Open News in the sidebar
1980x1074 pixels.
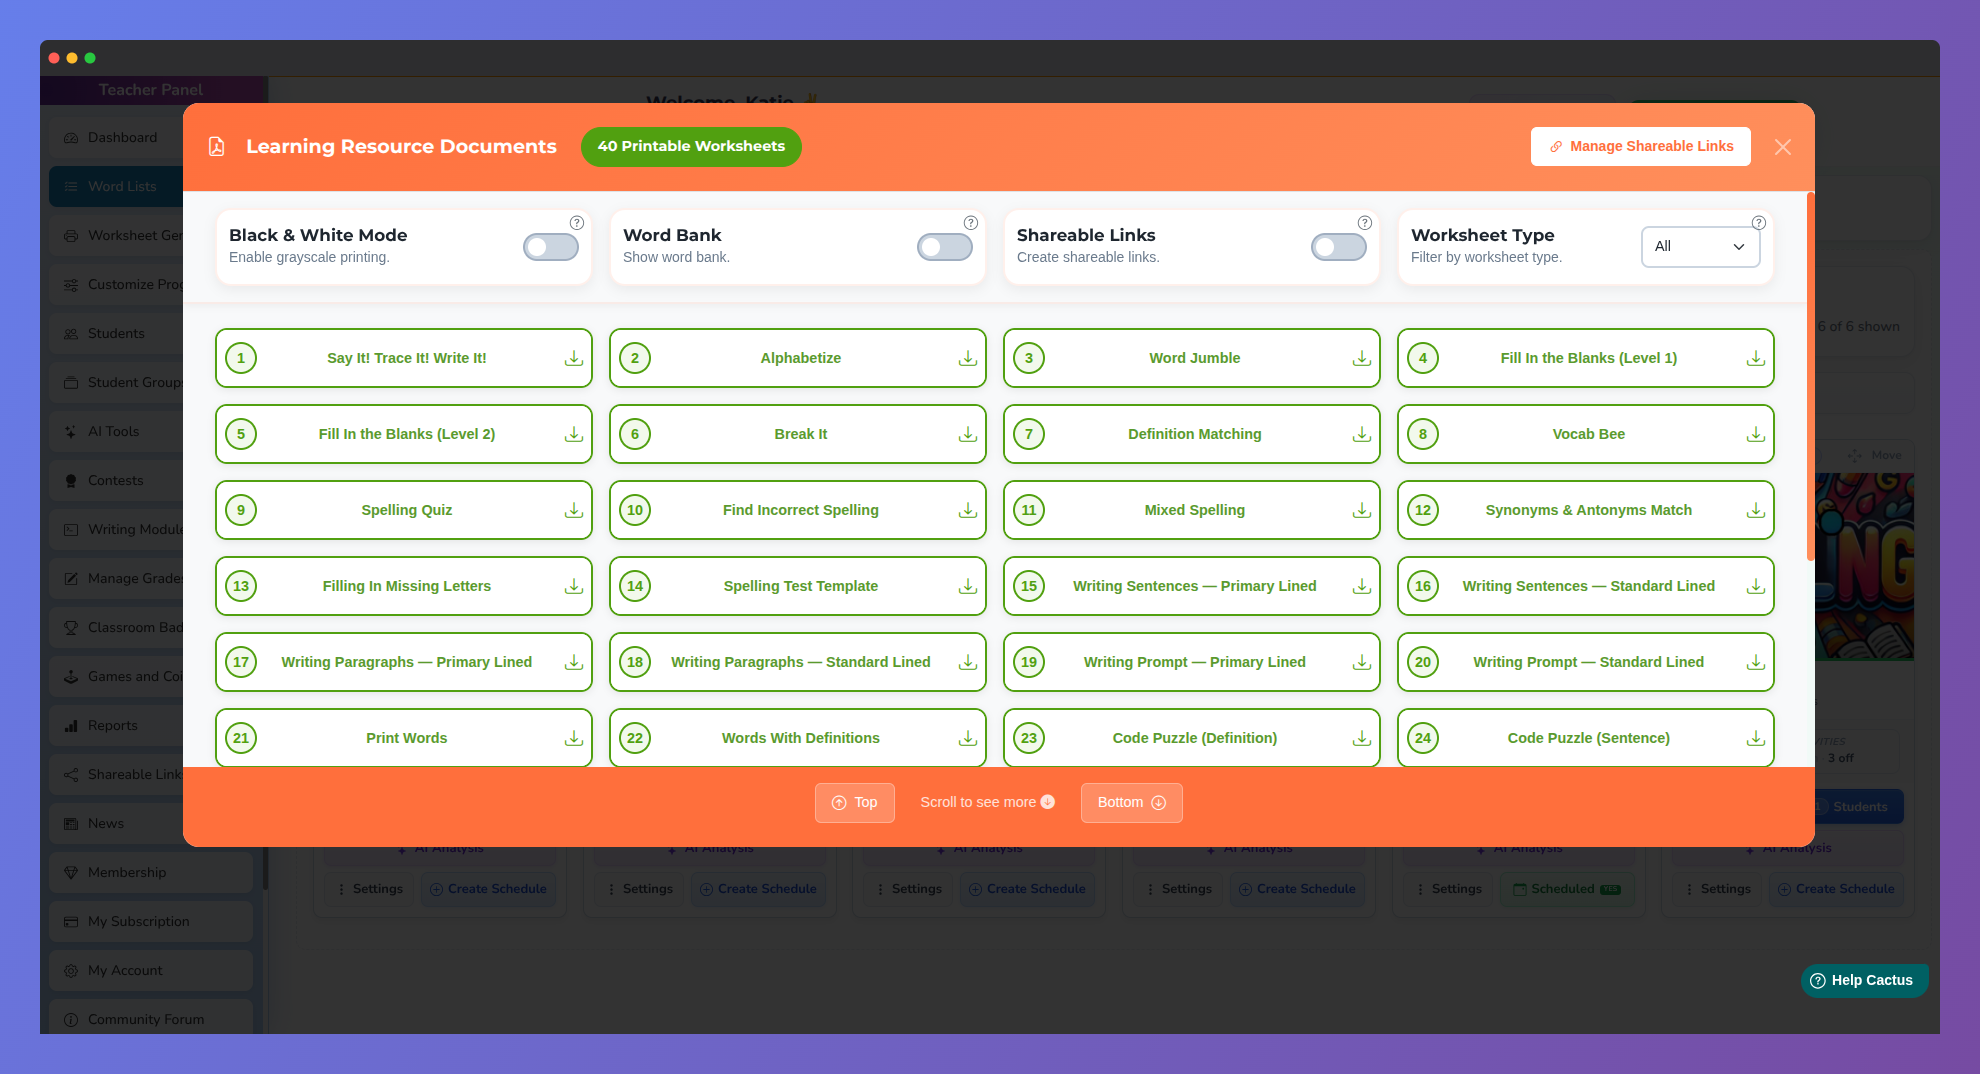118,824
